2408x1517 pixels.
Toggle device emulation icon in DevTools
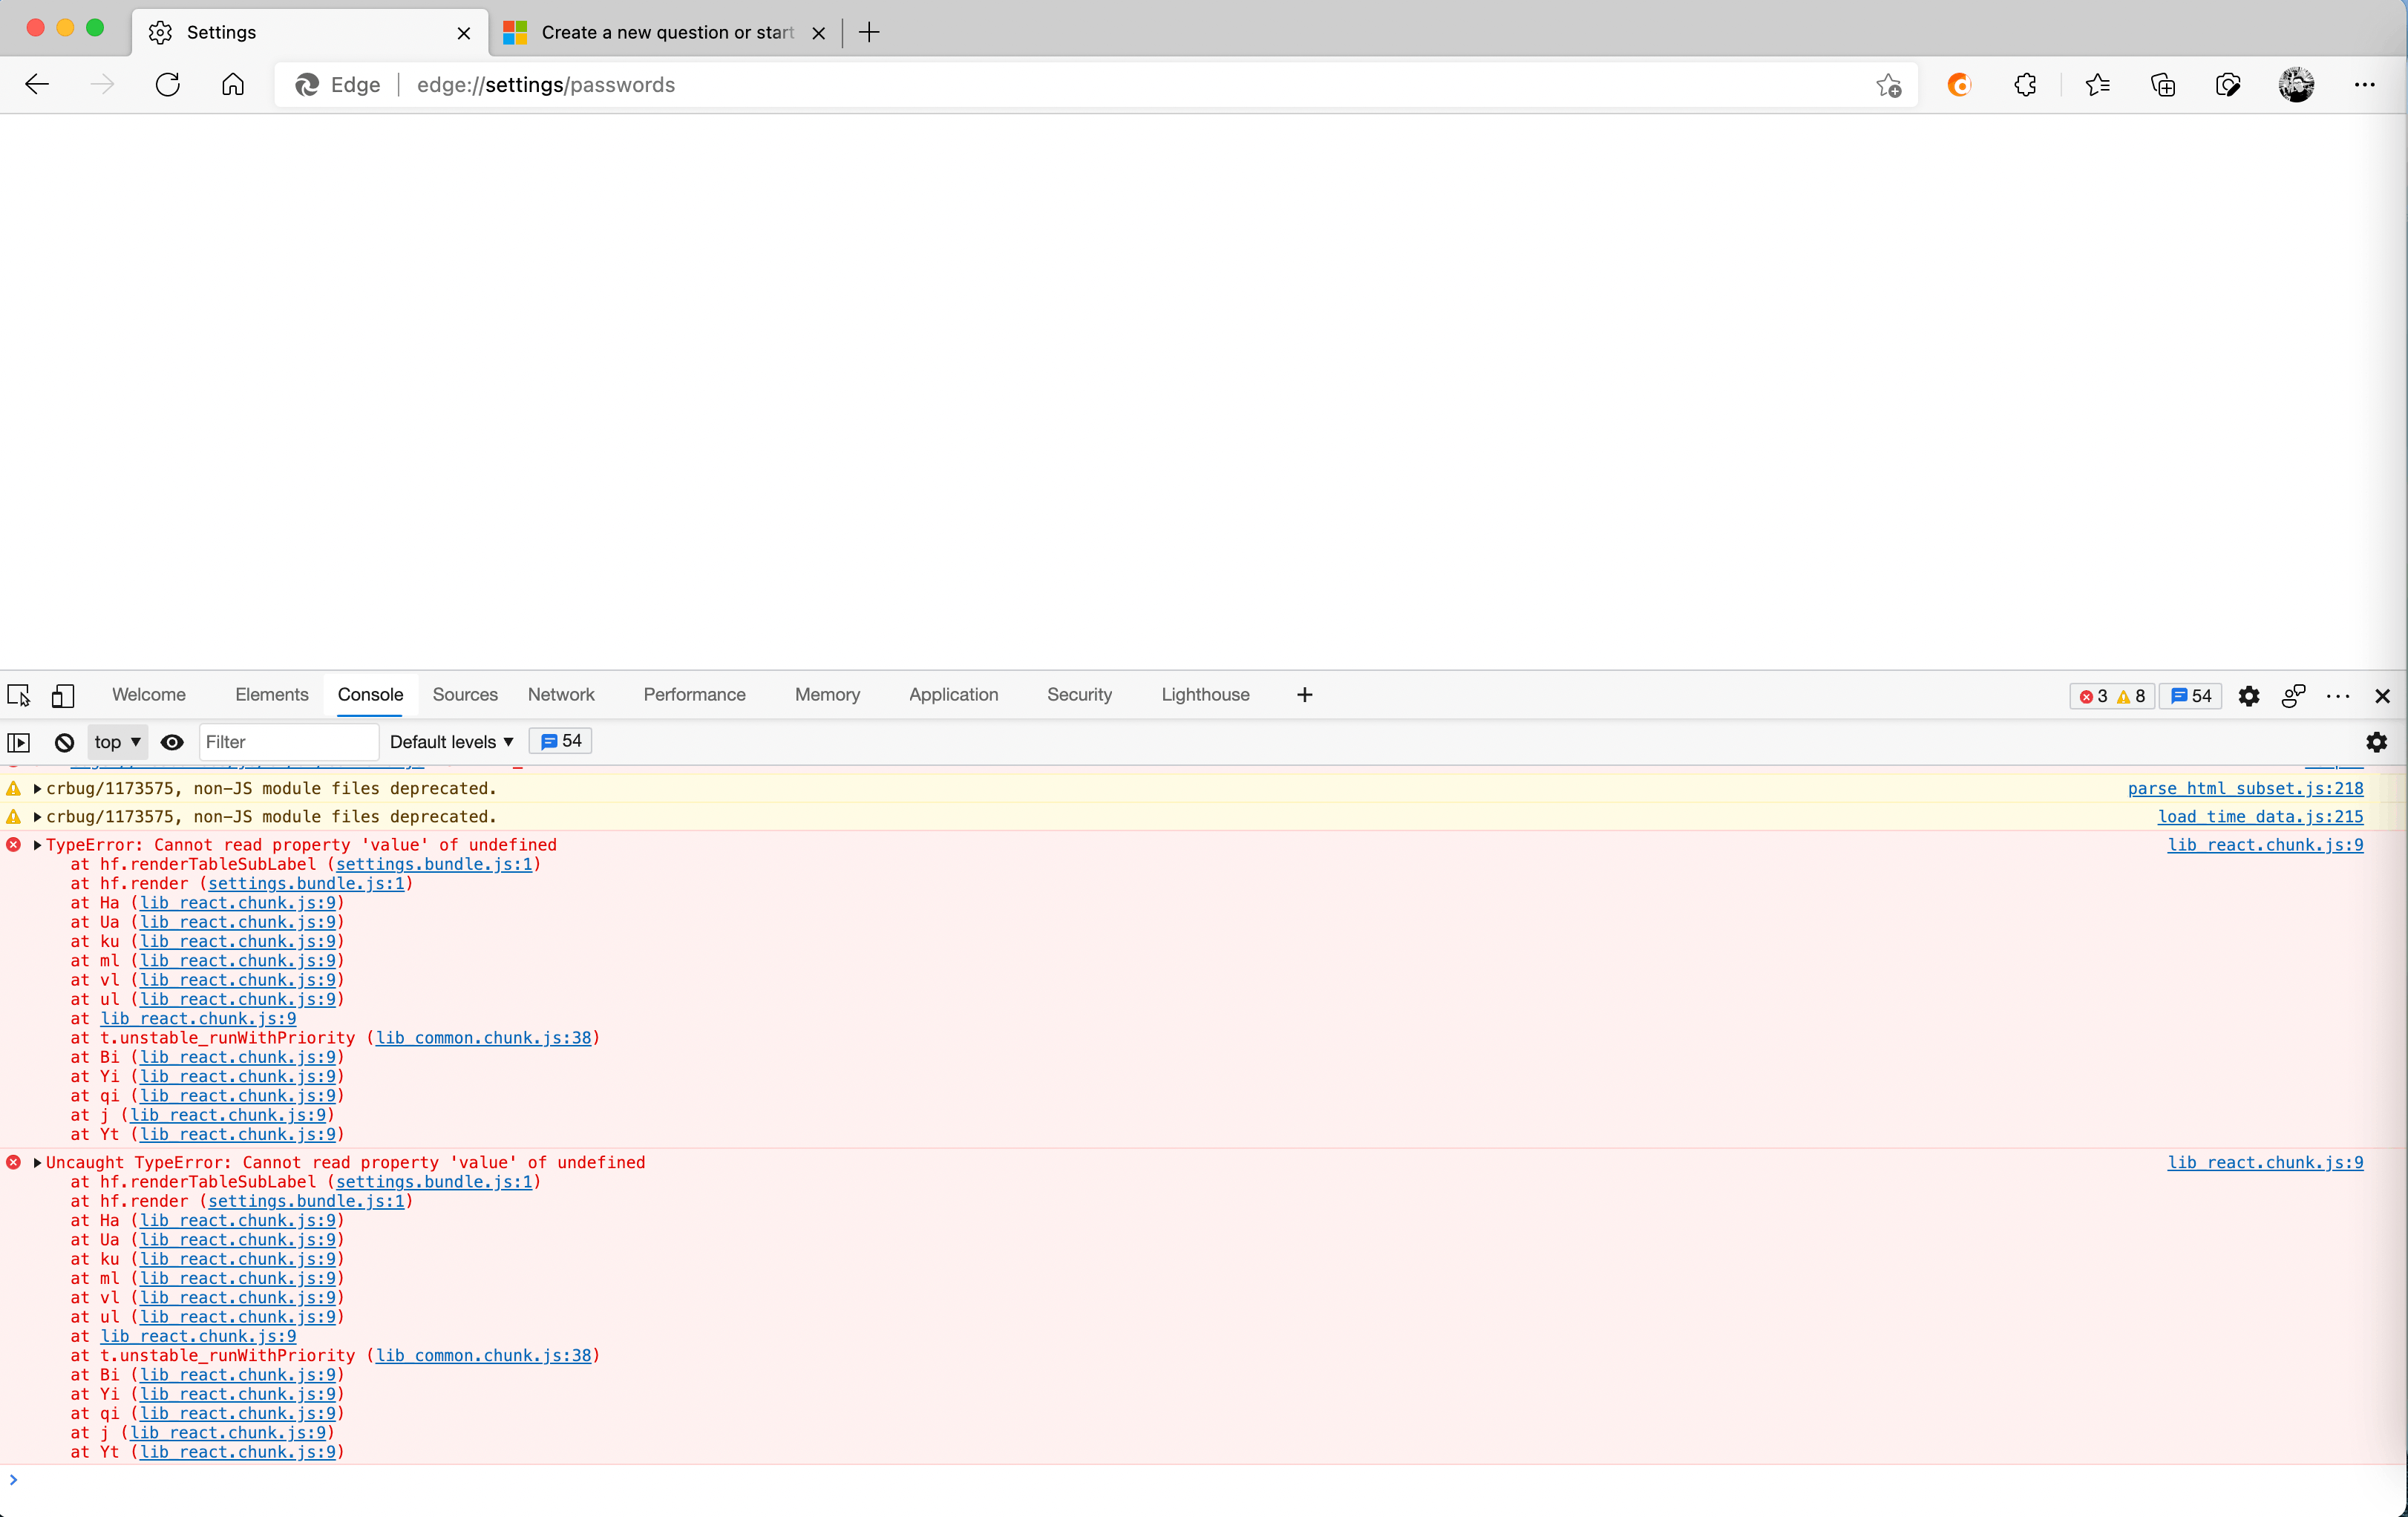tap(63, 695)
